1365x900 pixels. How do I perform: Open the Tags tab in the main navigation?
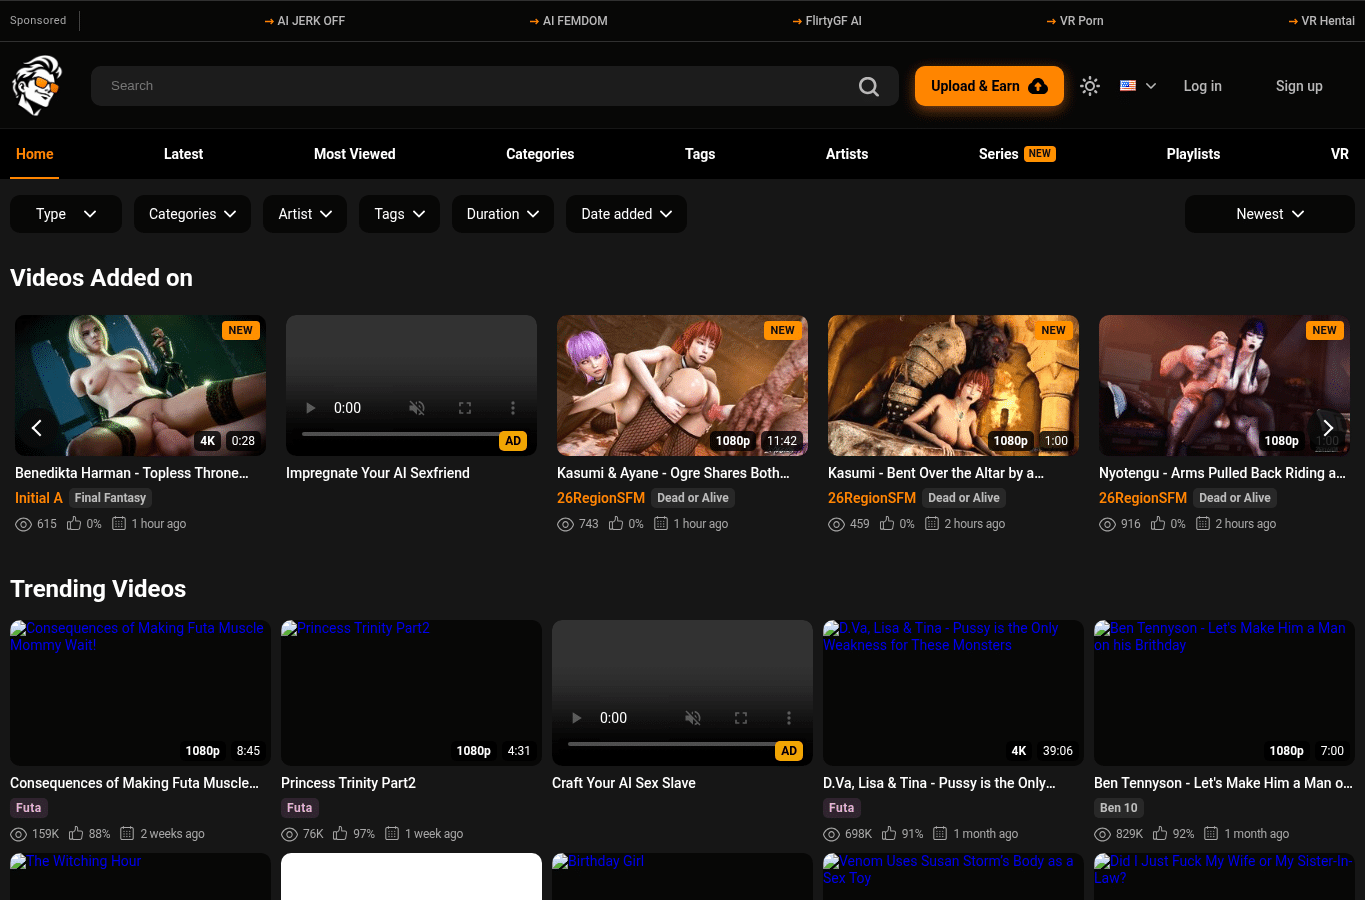point(700,154)
